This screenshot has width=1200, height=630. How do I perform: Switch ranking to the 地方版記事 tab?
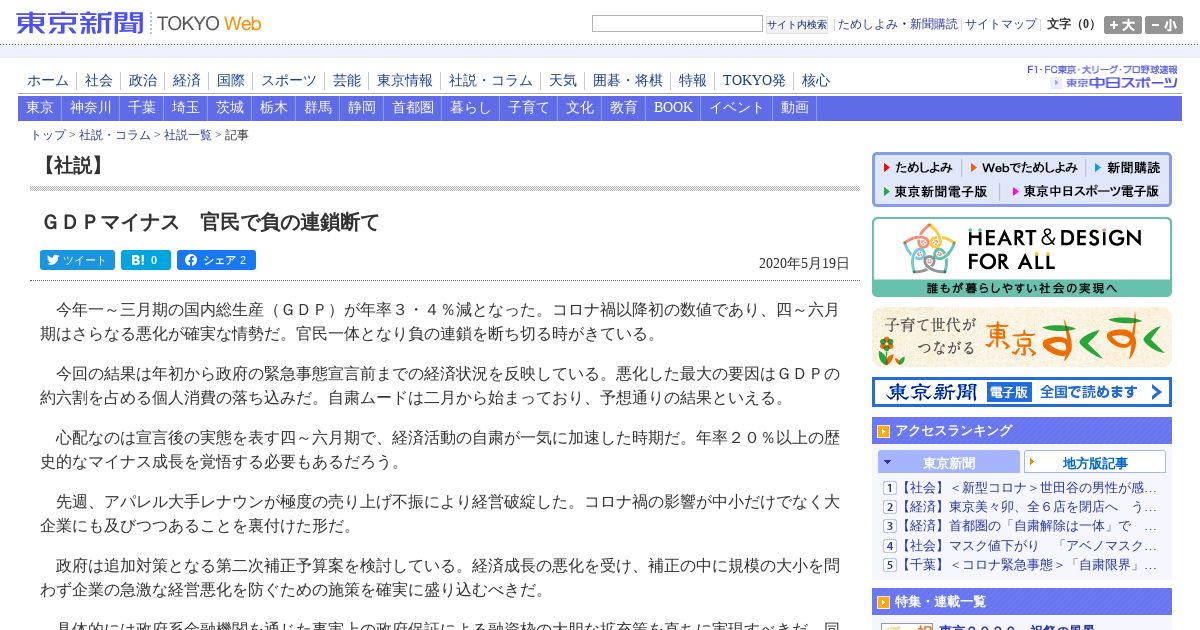[1095, 462]
